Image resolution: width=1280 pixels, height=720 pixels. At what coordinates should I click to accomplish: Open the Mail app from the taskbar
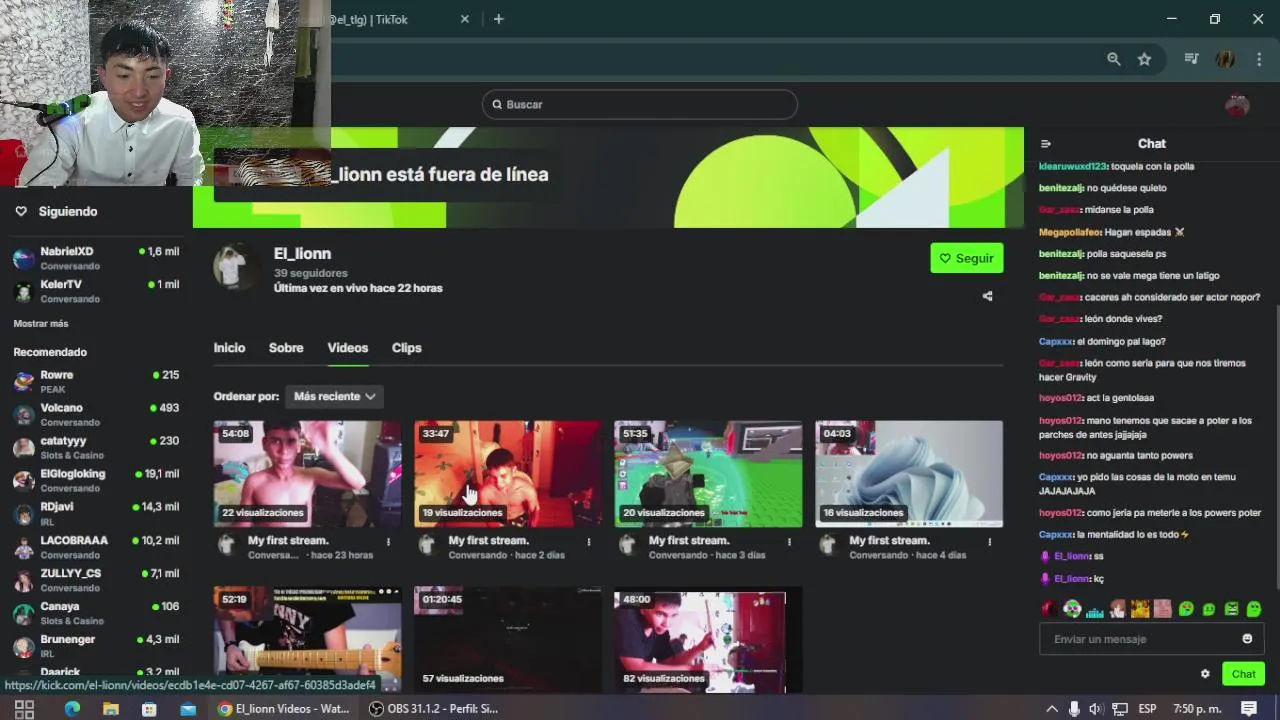(x=188, y=709)
